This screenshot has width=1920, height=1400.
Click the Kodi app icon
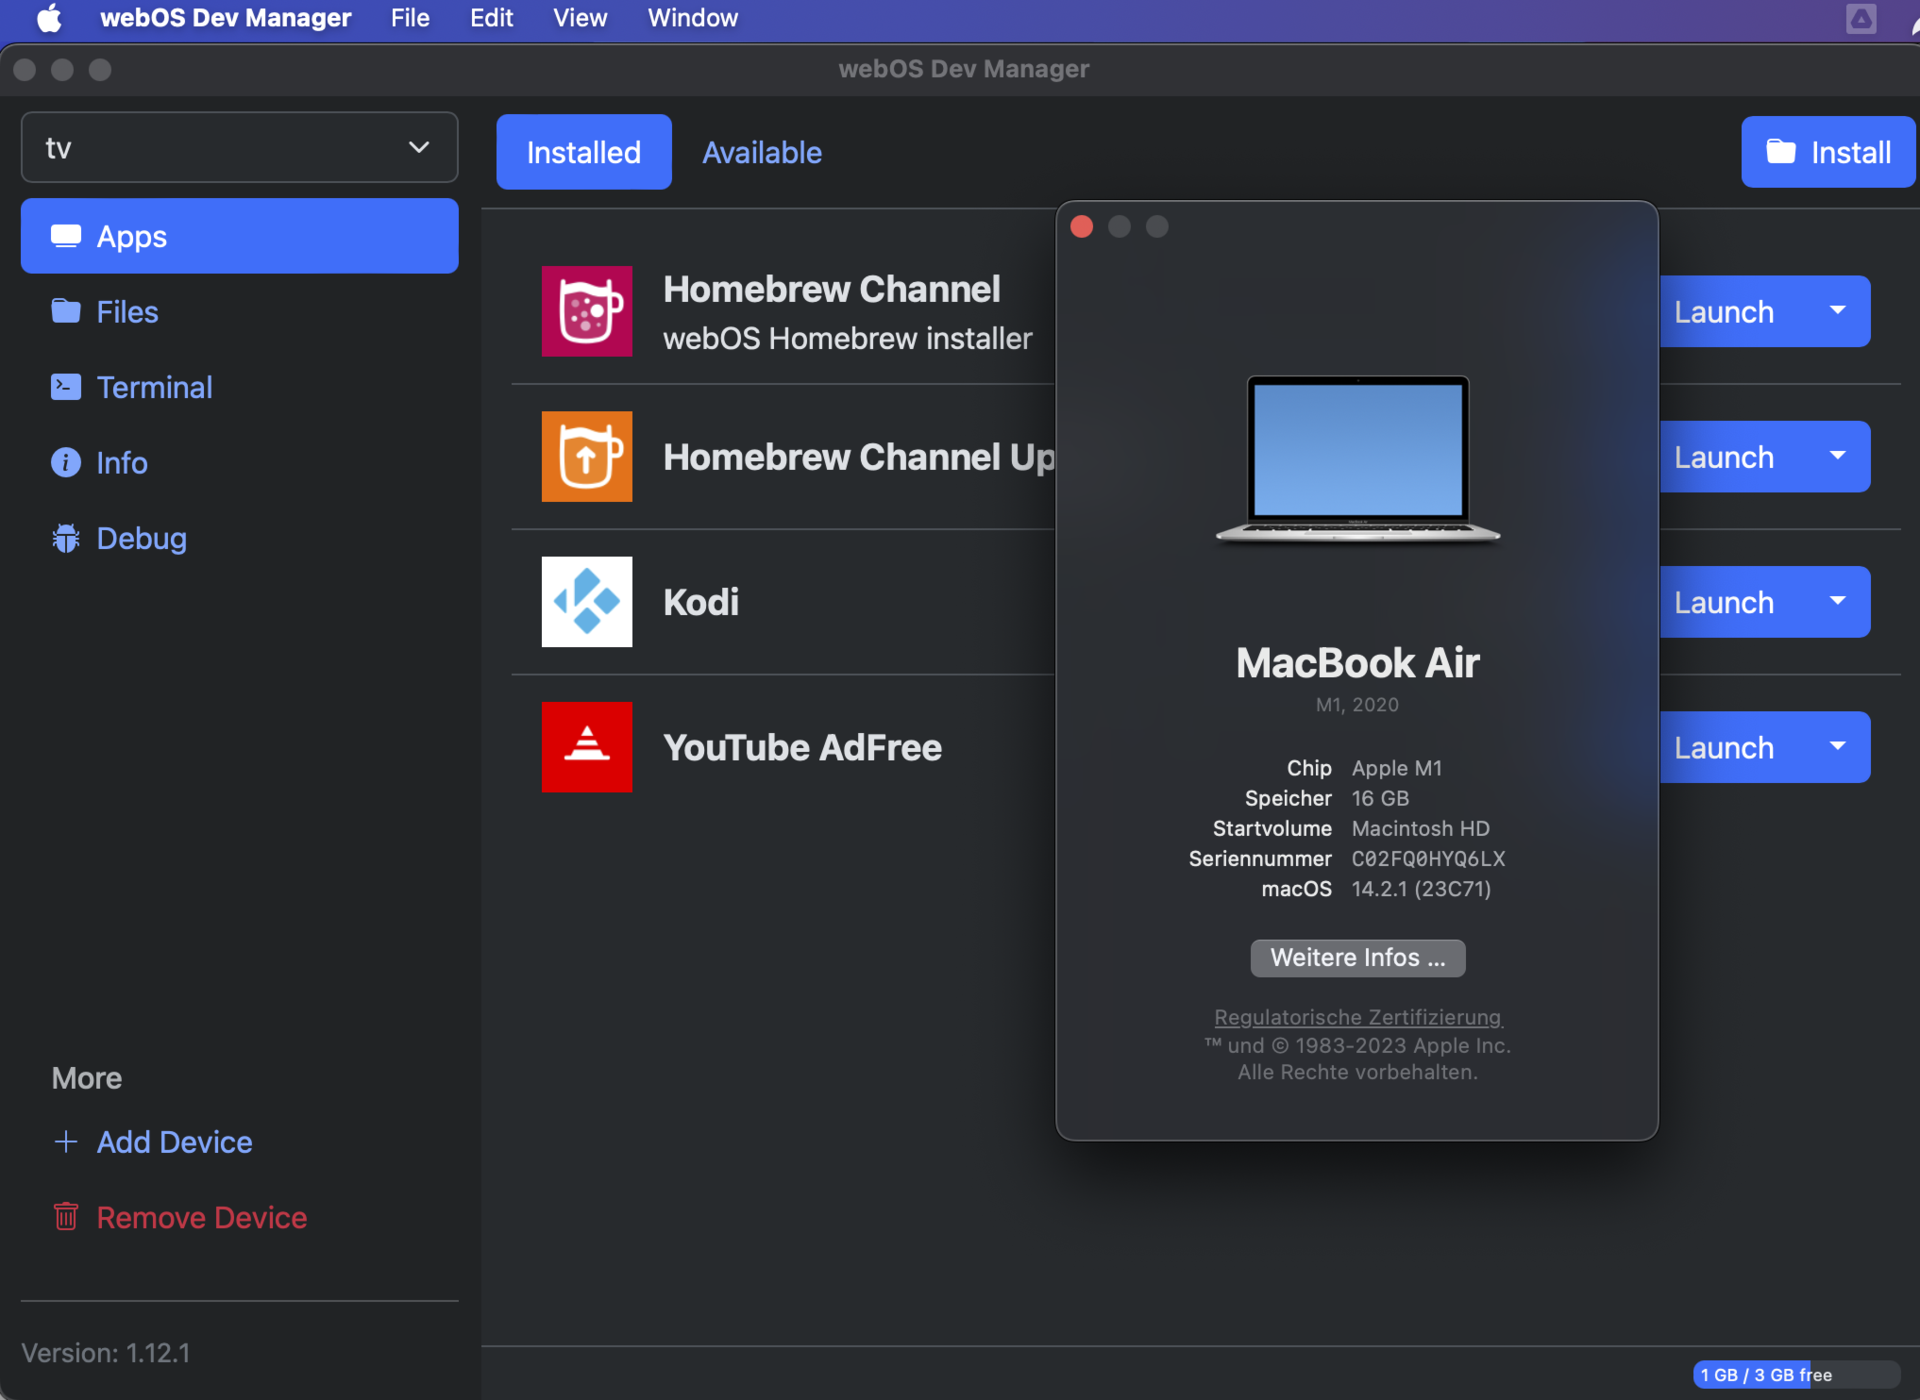[x=586, y=602]
